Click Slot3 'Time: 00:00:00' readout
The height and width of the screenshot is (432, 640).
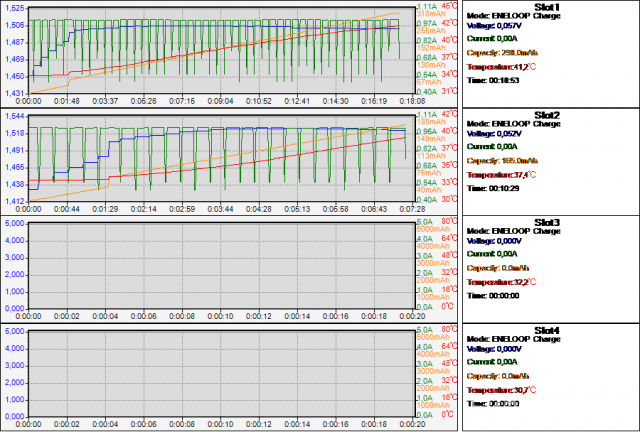[493, 296]
